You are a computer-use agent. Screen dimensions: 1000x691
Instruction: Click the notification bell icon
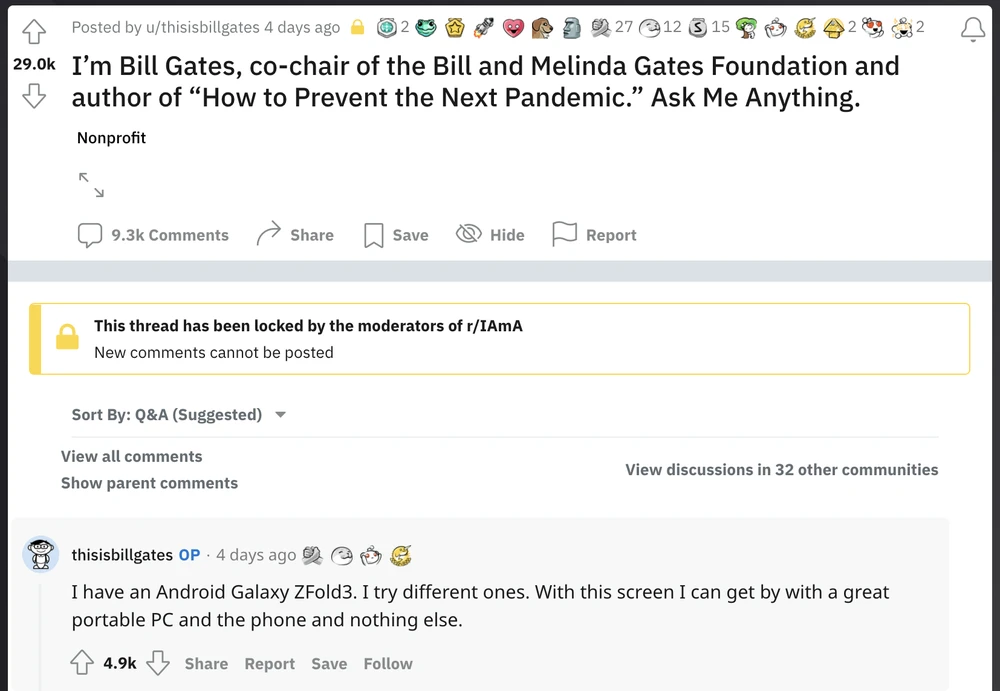coord(972,30)
